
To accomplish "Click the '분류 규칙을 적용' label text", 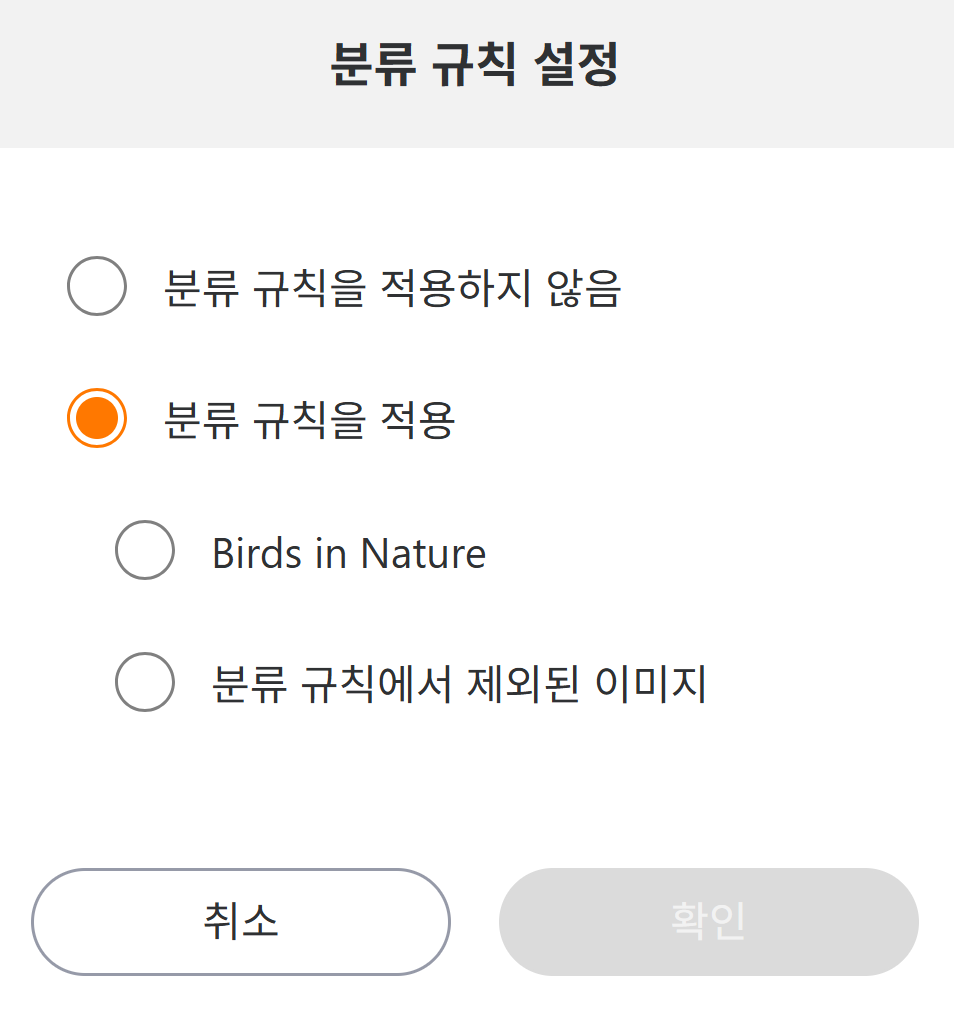I will [309, 420].
